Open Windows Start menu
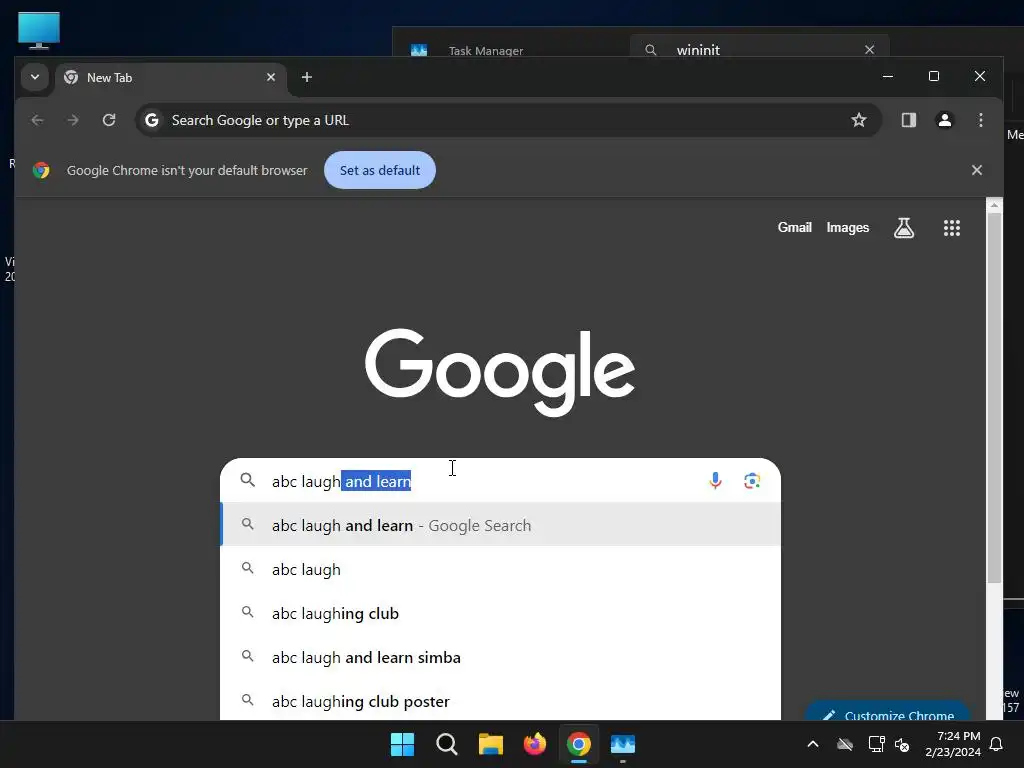This screenshot has width=1024, height=768. tap(402, 744)
